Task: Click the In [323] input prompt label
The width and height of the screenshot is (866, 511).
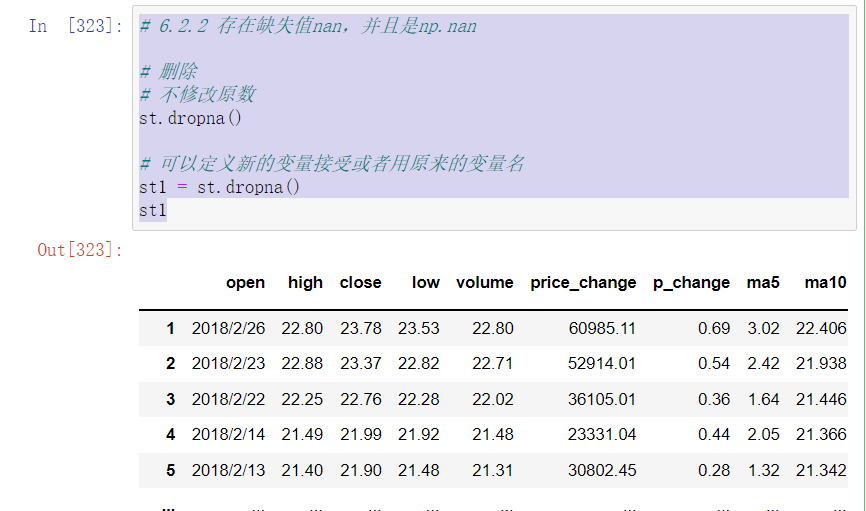Action: click(76, 26)
